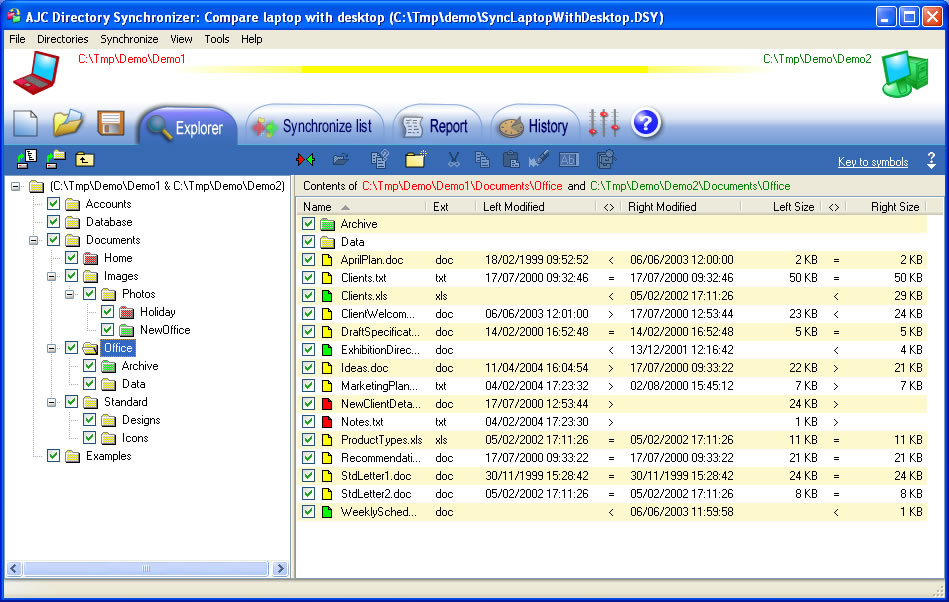Viewport: 949px width, 602px height.
Task: Click the file properties icon with question mark
Action: click(379, 160)
